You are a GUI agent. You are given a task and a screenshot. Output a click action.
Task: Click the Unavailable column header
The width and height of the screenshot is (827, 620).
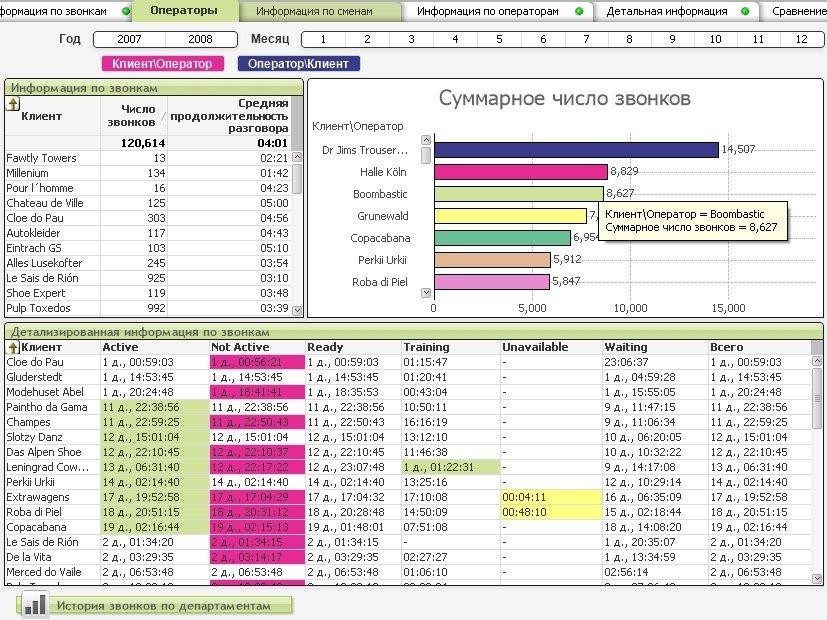[535, 347]
